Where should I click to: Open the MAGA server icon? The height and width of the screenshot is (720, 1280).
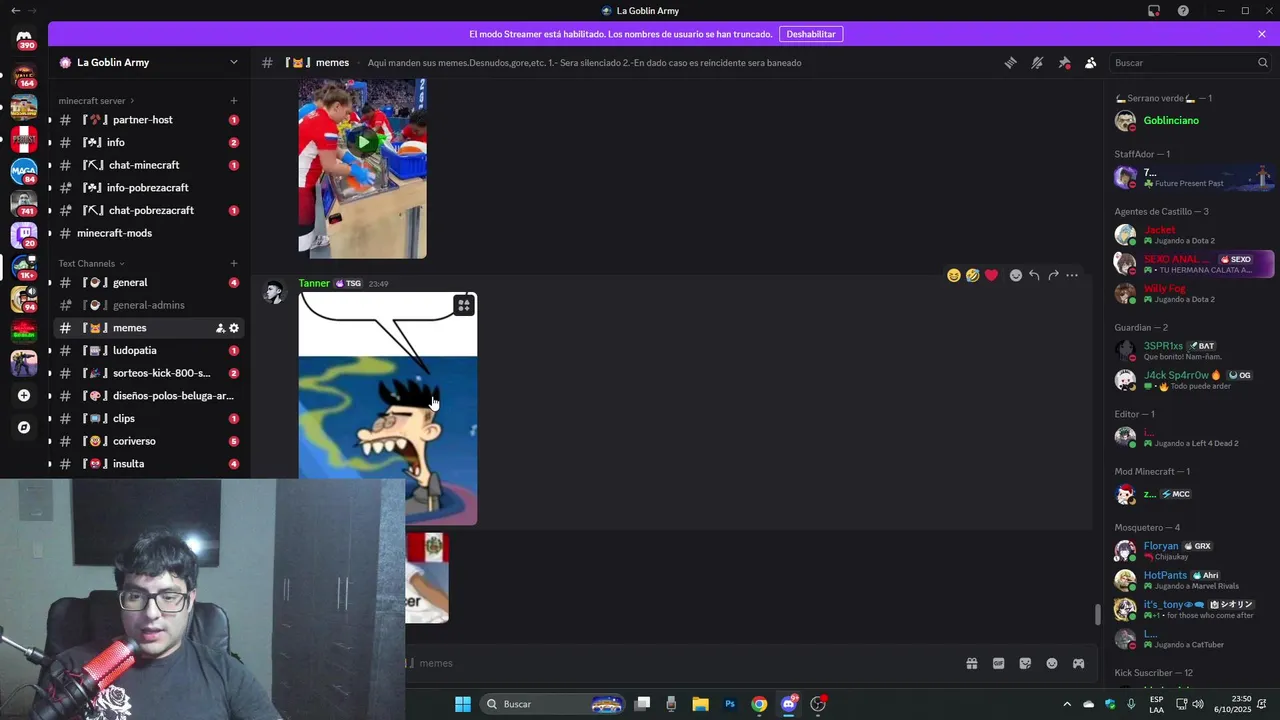click(24, 170)
